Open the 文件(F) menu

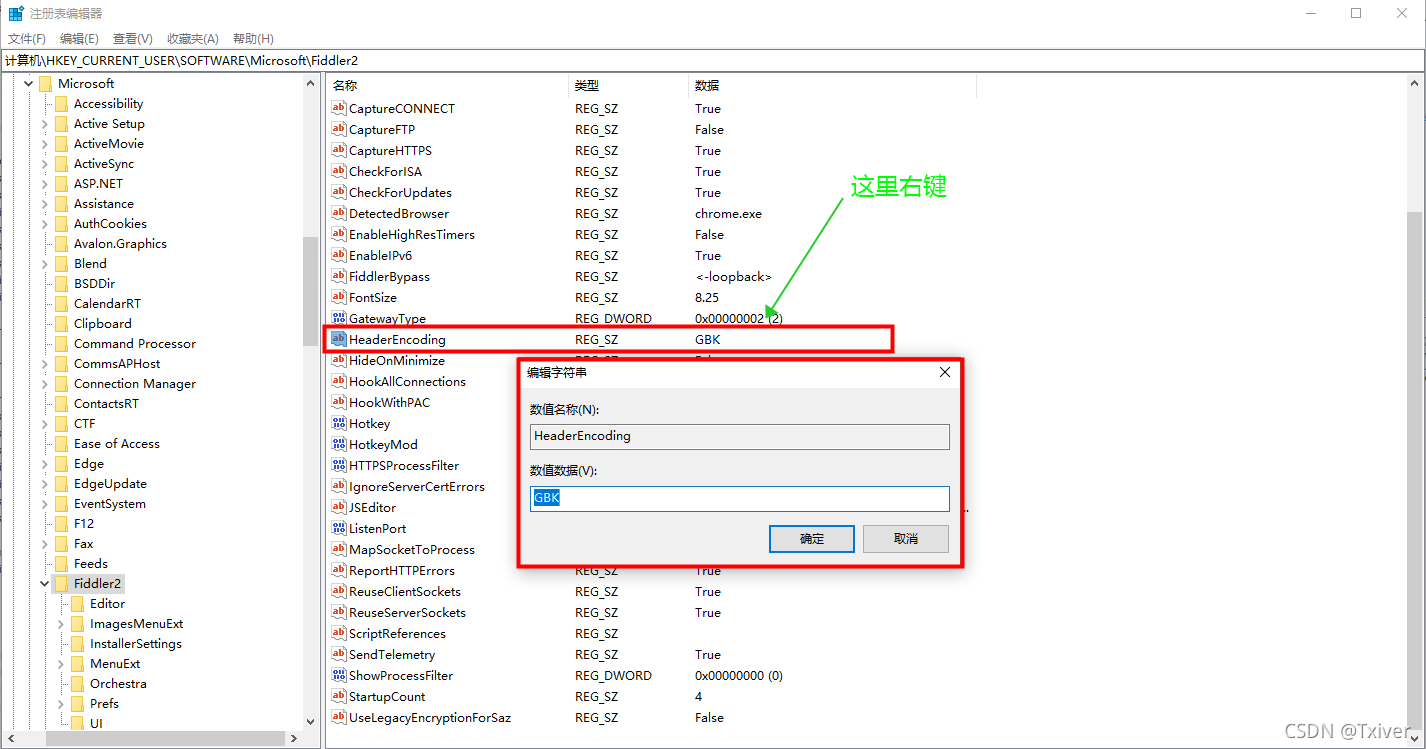[x=27, y=38]
